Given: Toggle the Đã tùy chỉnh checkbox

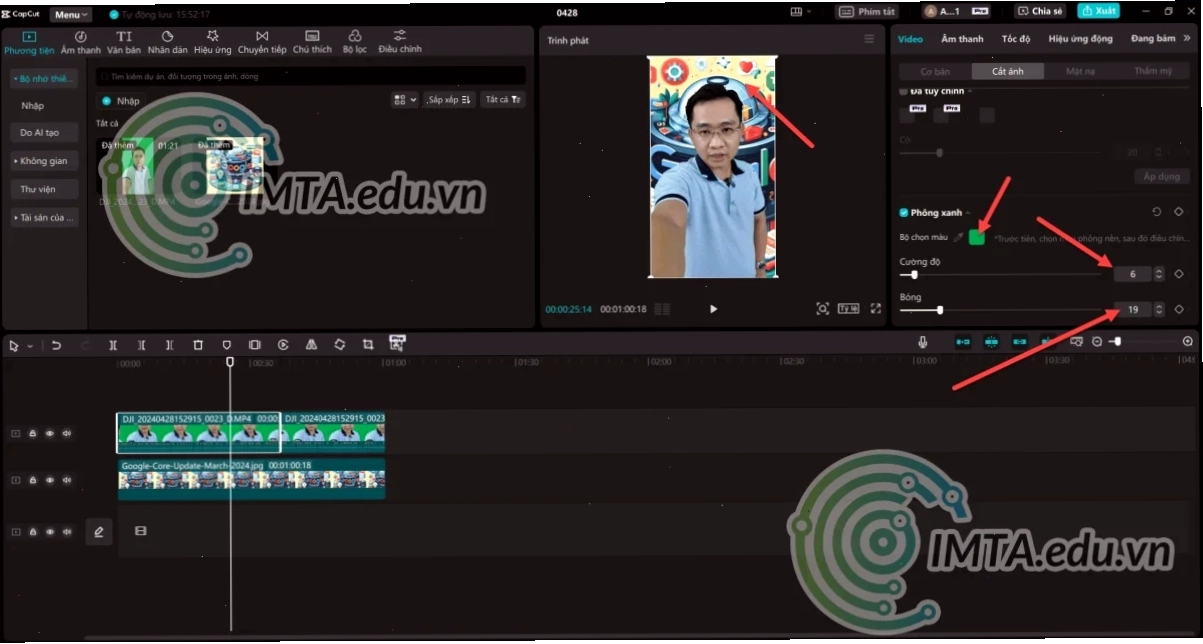Looking at the screenshot, I should [x=904, y=91].
